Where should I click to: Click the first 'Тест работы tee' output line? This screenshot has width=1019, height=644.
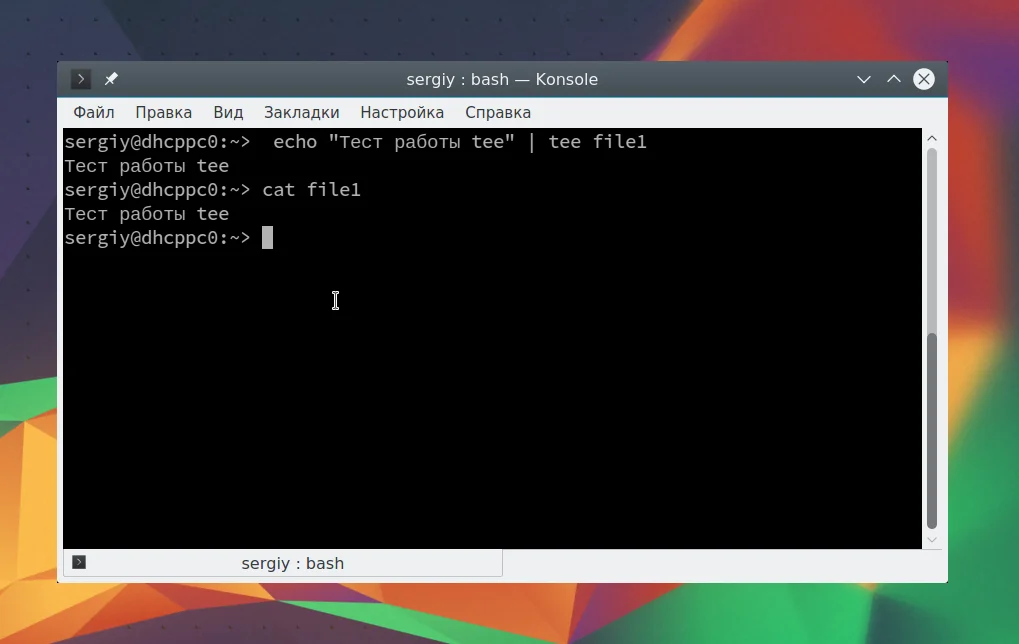point(147,166)
